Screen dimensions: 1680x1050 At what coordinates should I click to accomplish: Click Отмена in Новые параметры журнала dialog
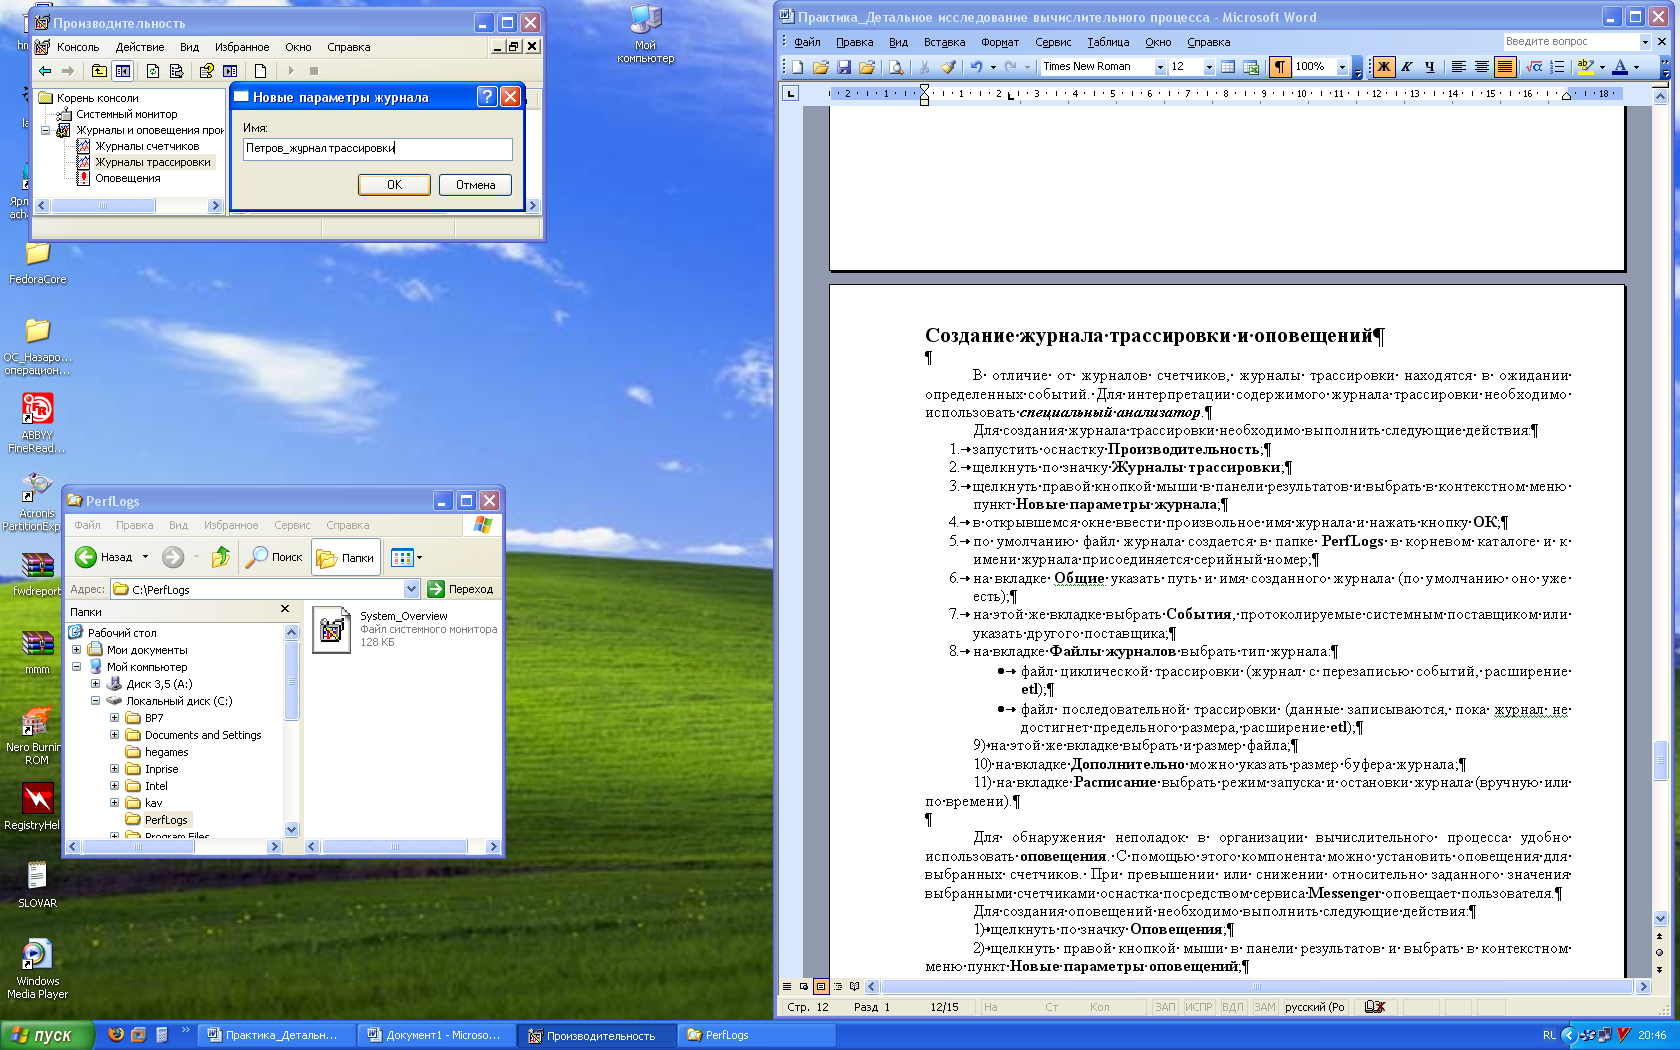click(475, 185)
